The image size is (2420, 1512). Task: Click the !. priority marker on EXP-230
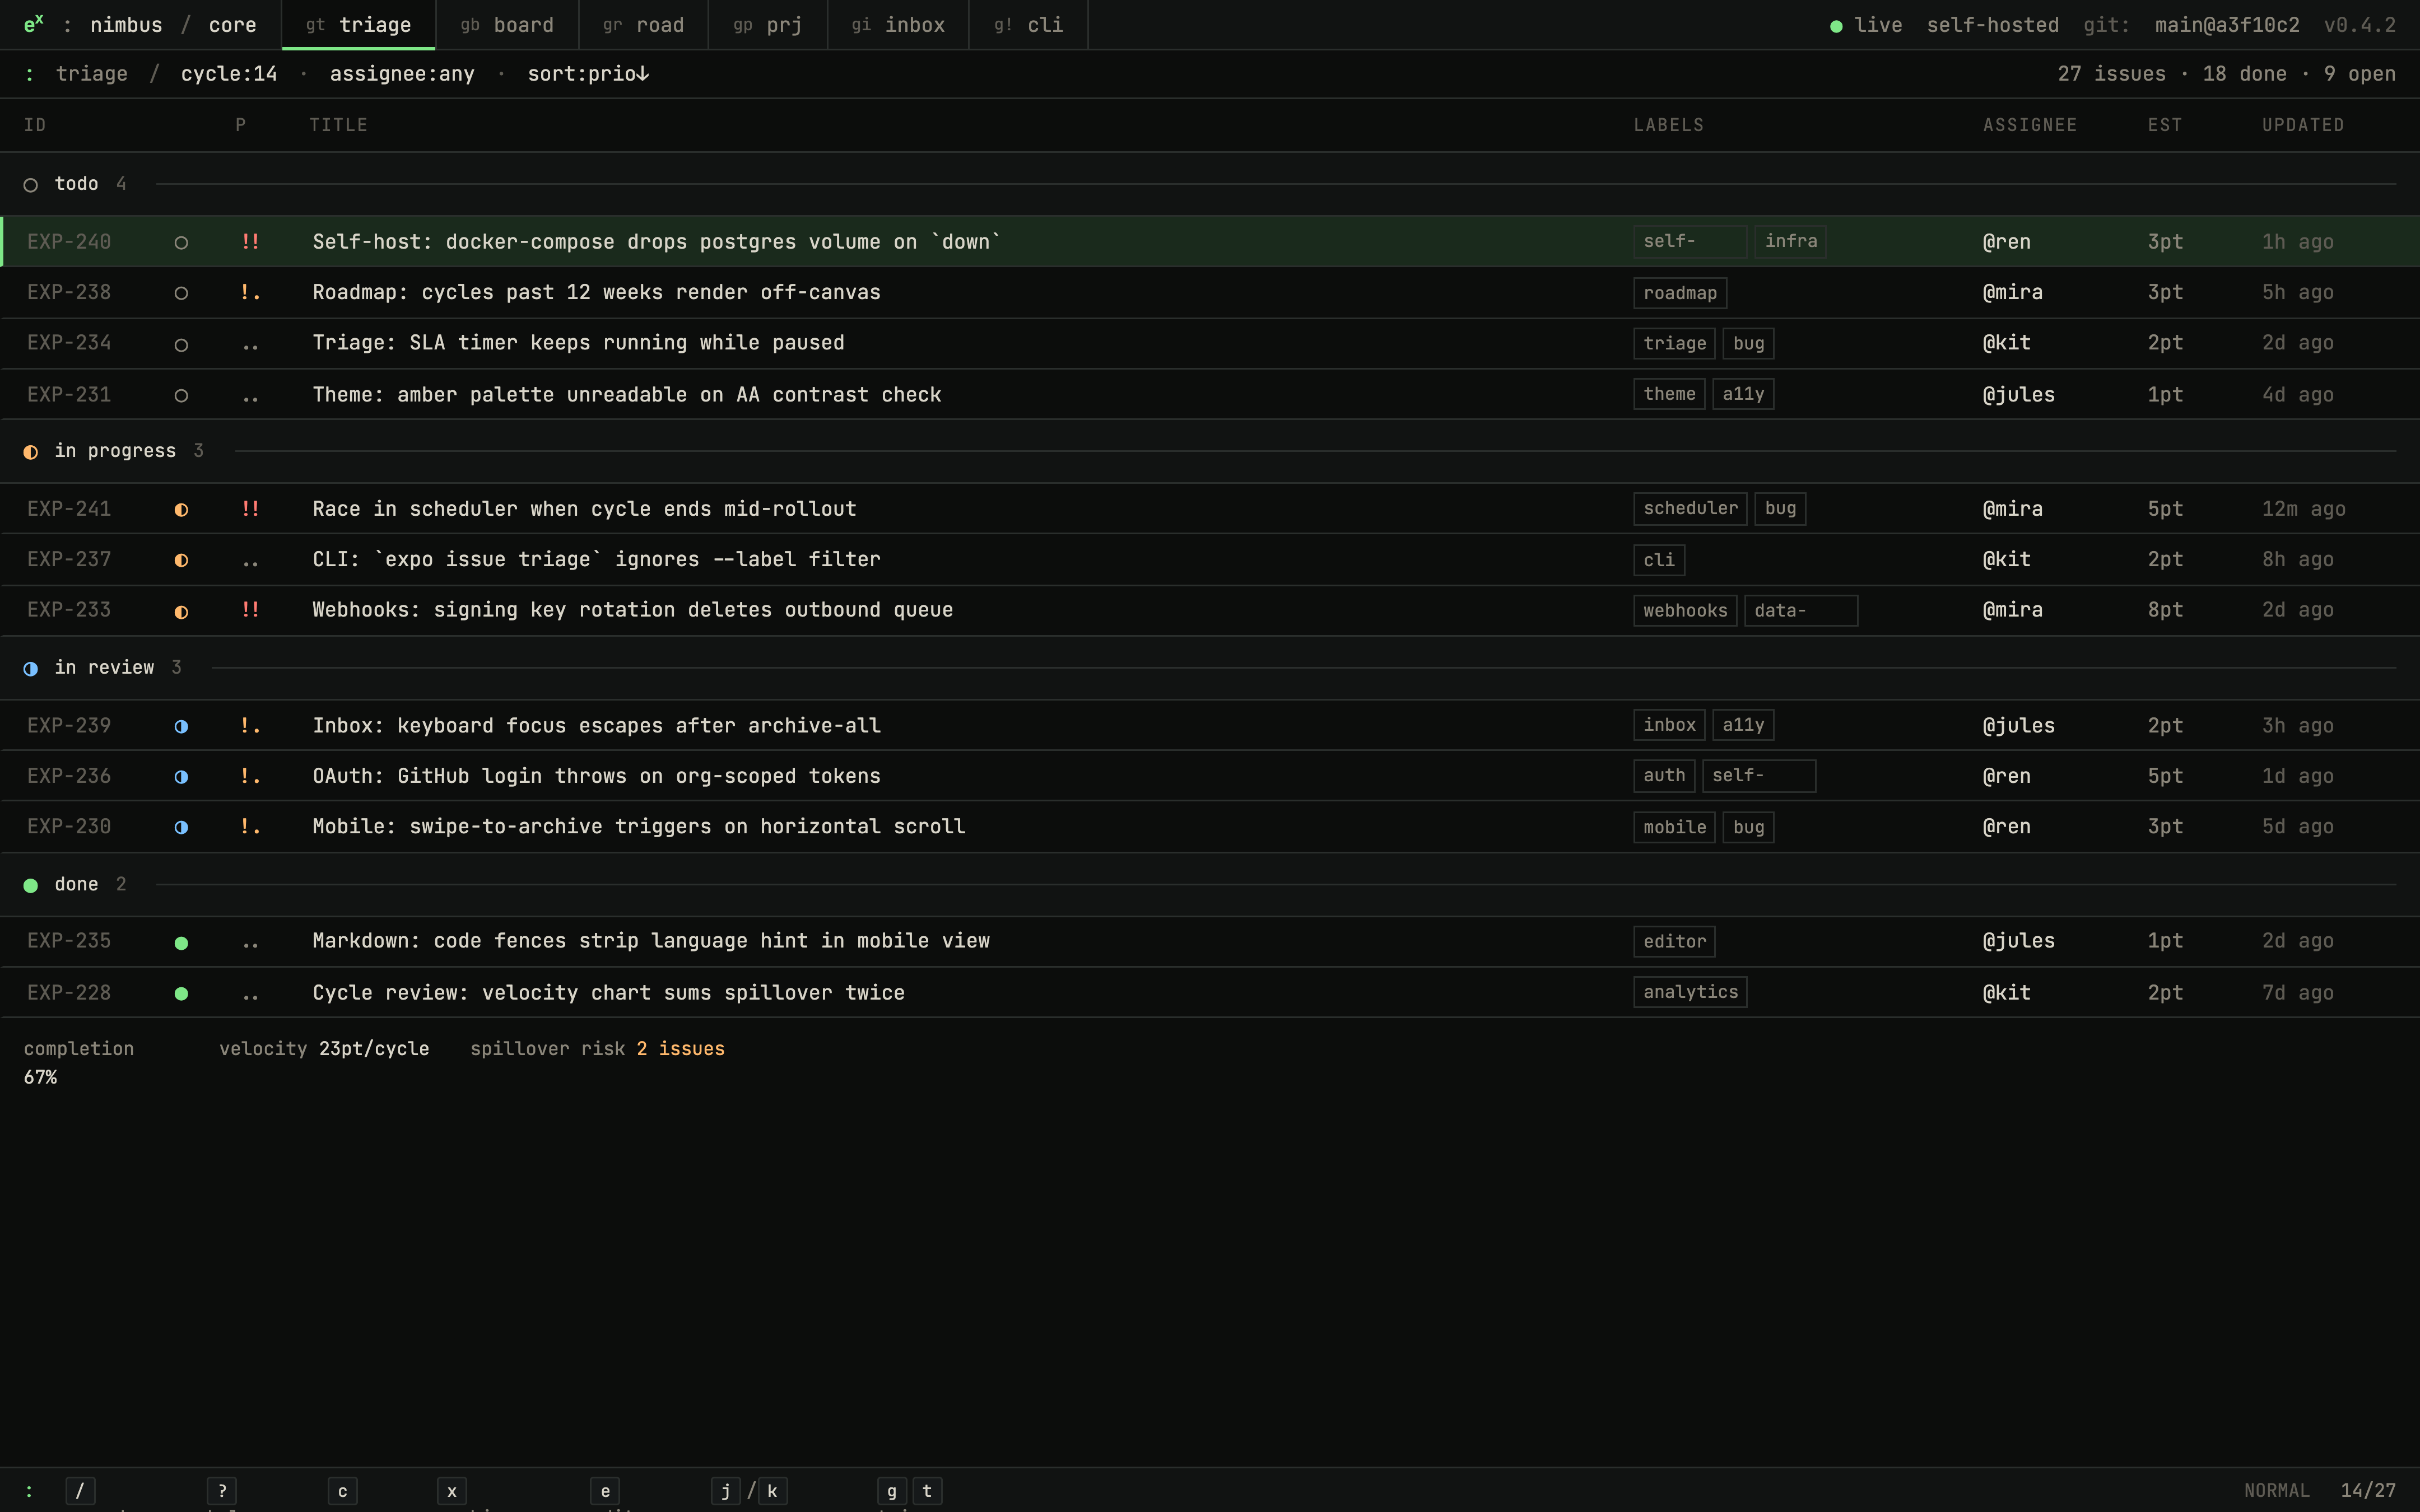coord(250,827)
